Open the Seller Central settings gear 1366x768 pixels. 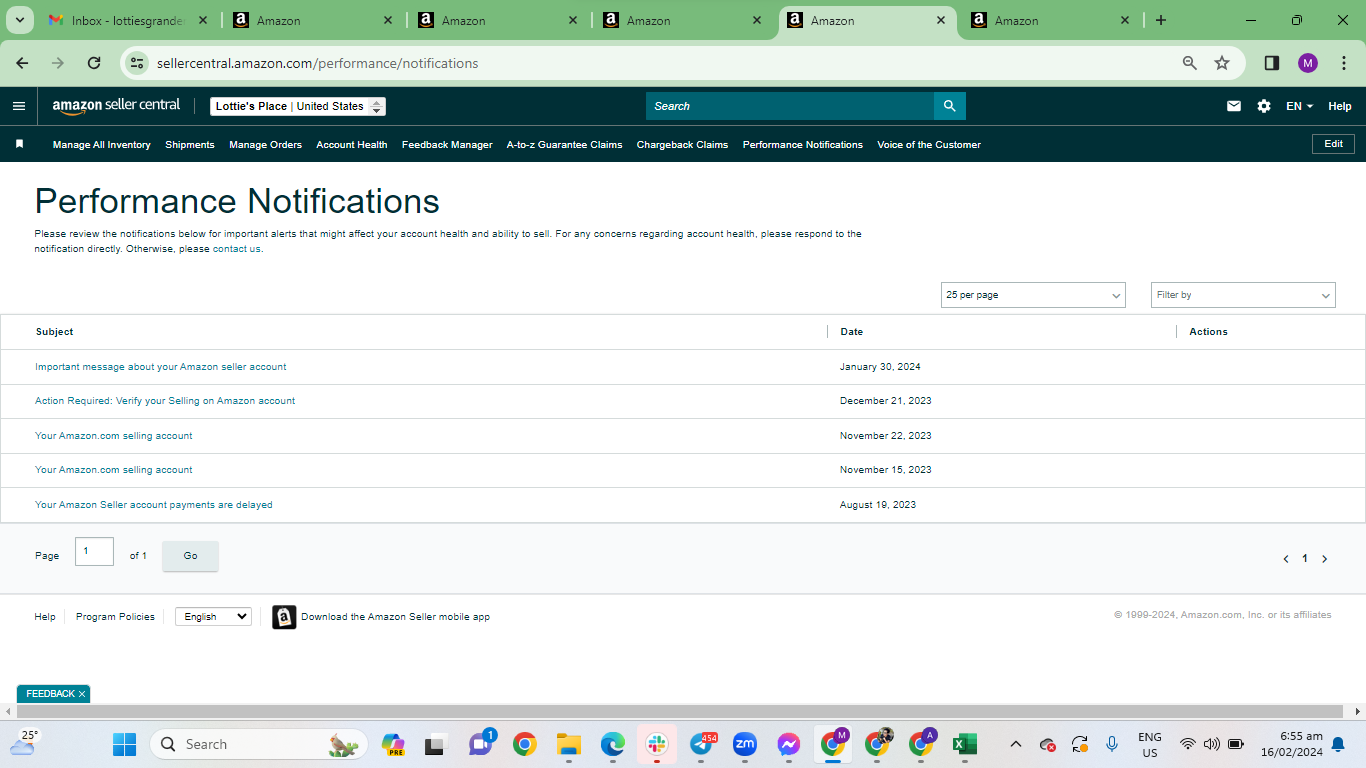pos(1264,106)
